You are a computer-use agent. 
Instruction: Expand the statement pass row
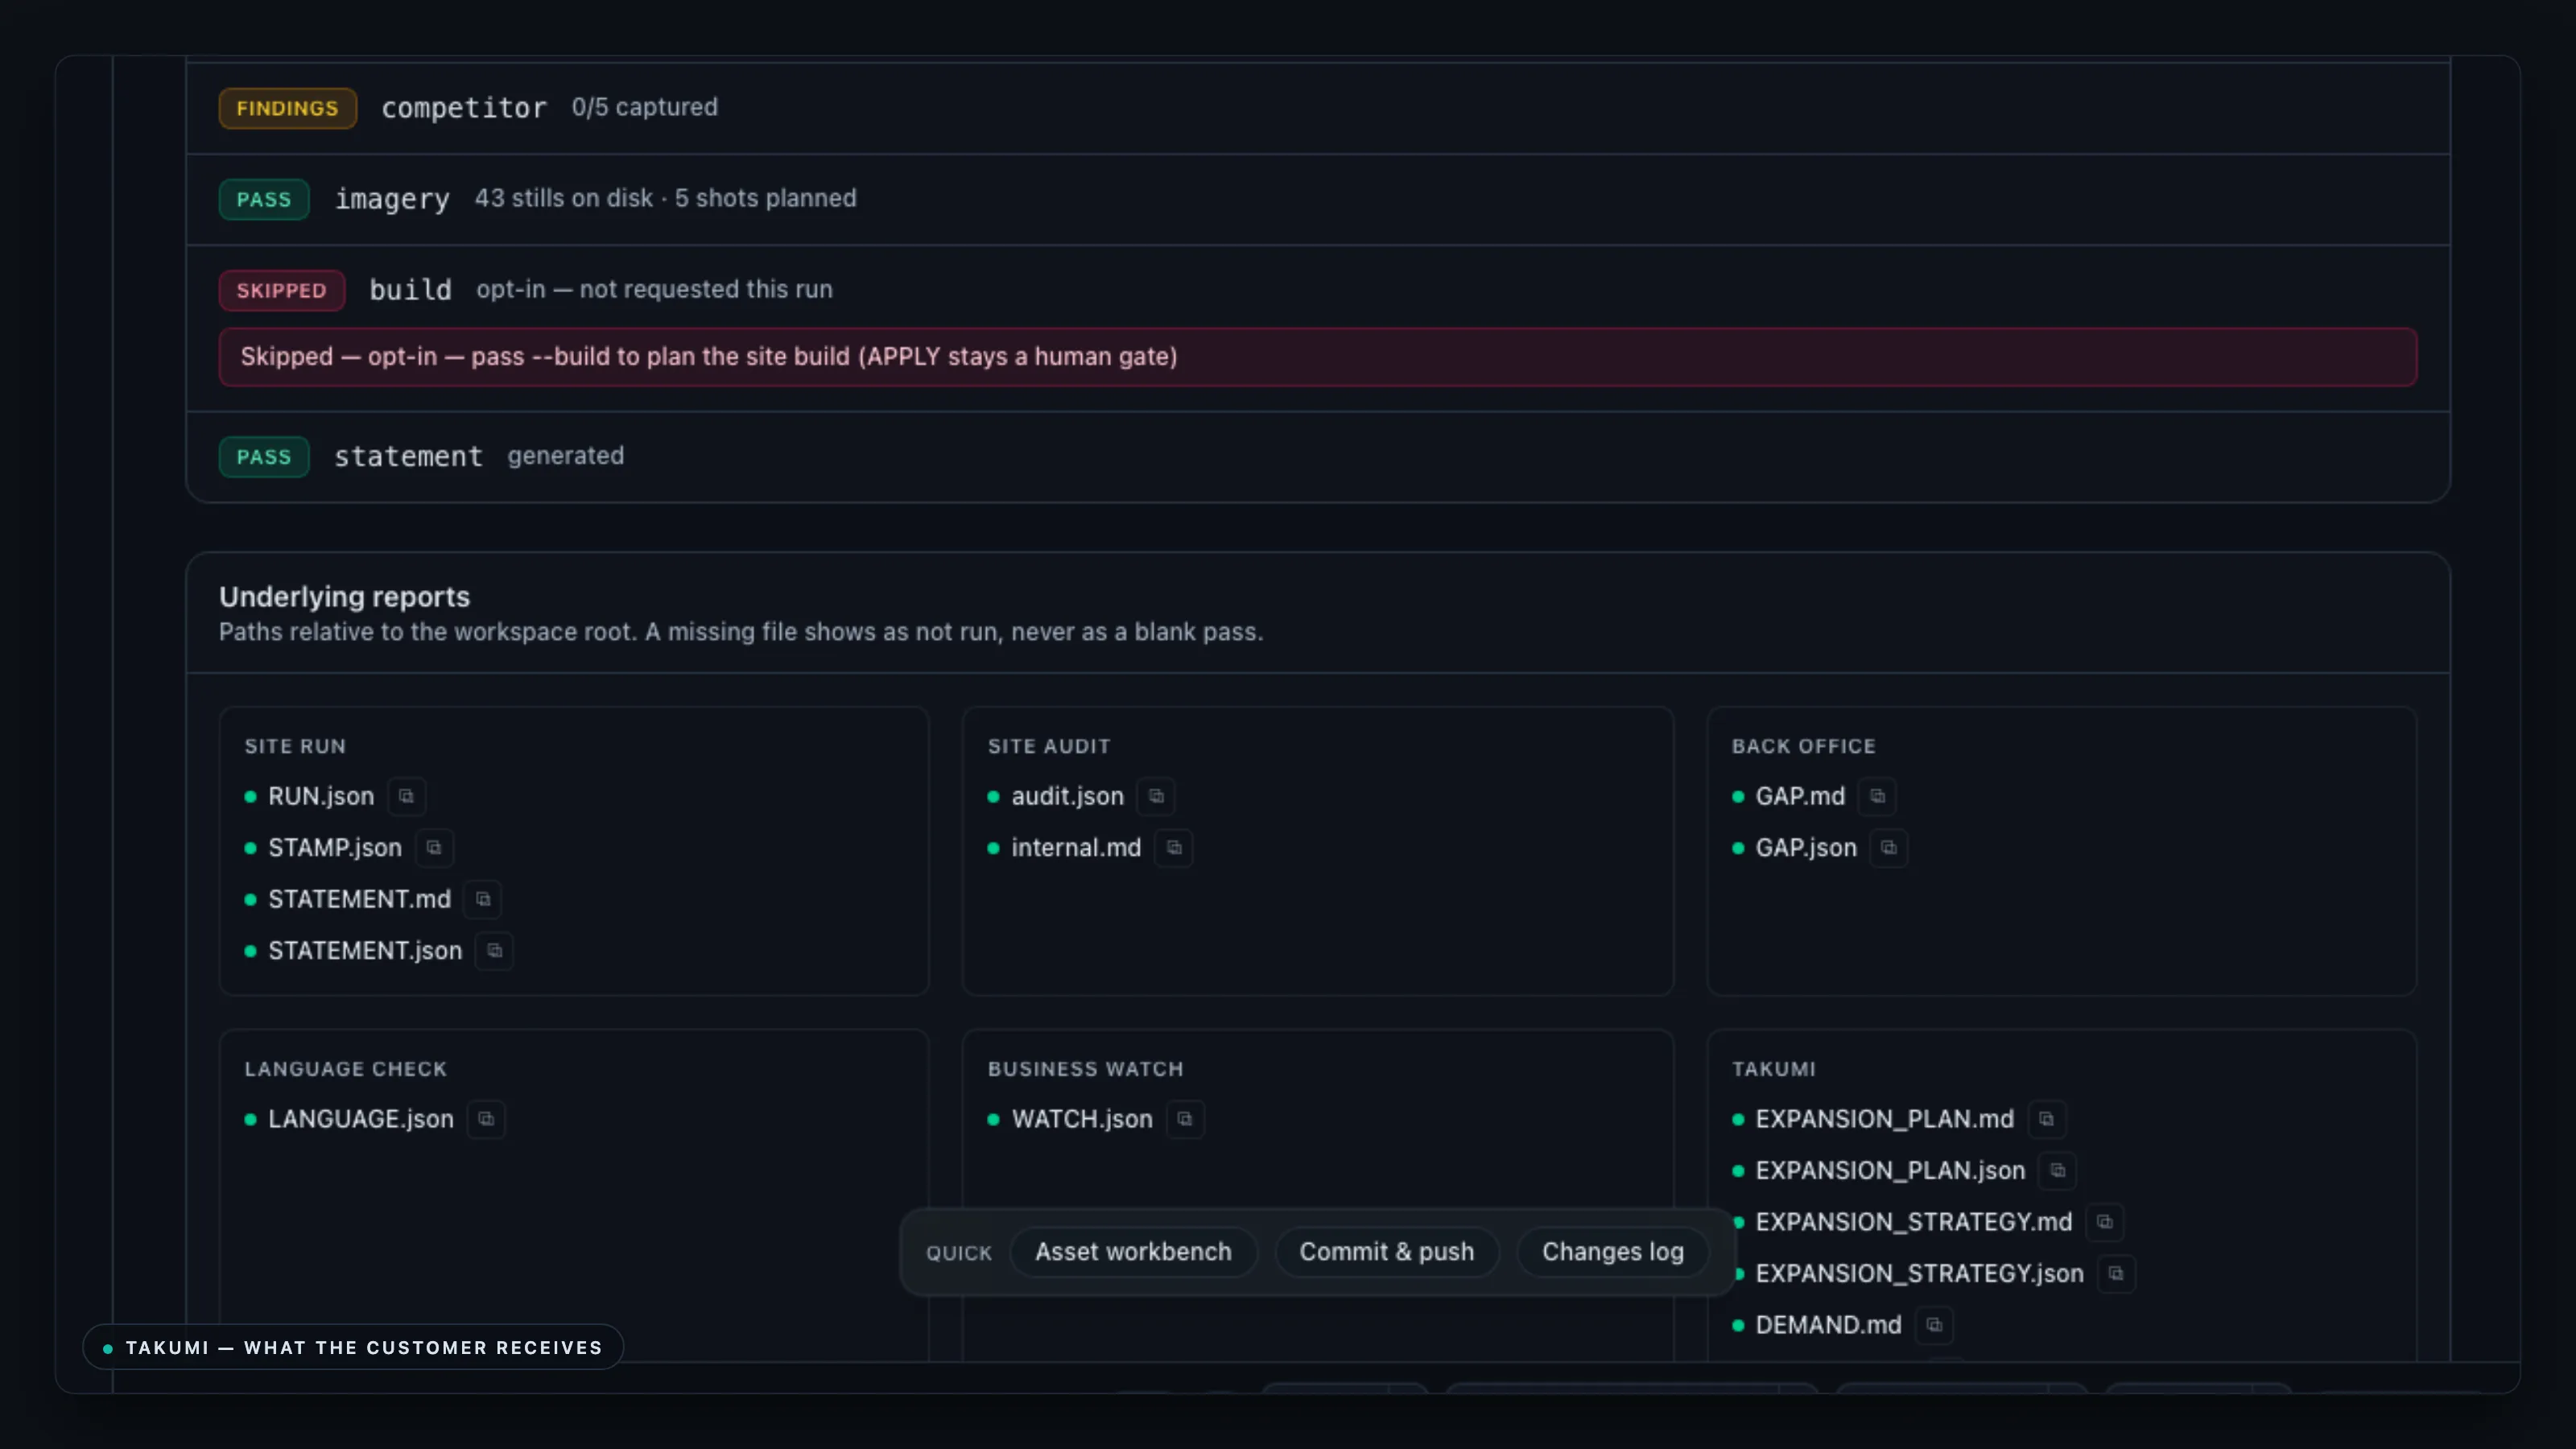point(1318,457)
